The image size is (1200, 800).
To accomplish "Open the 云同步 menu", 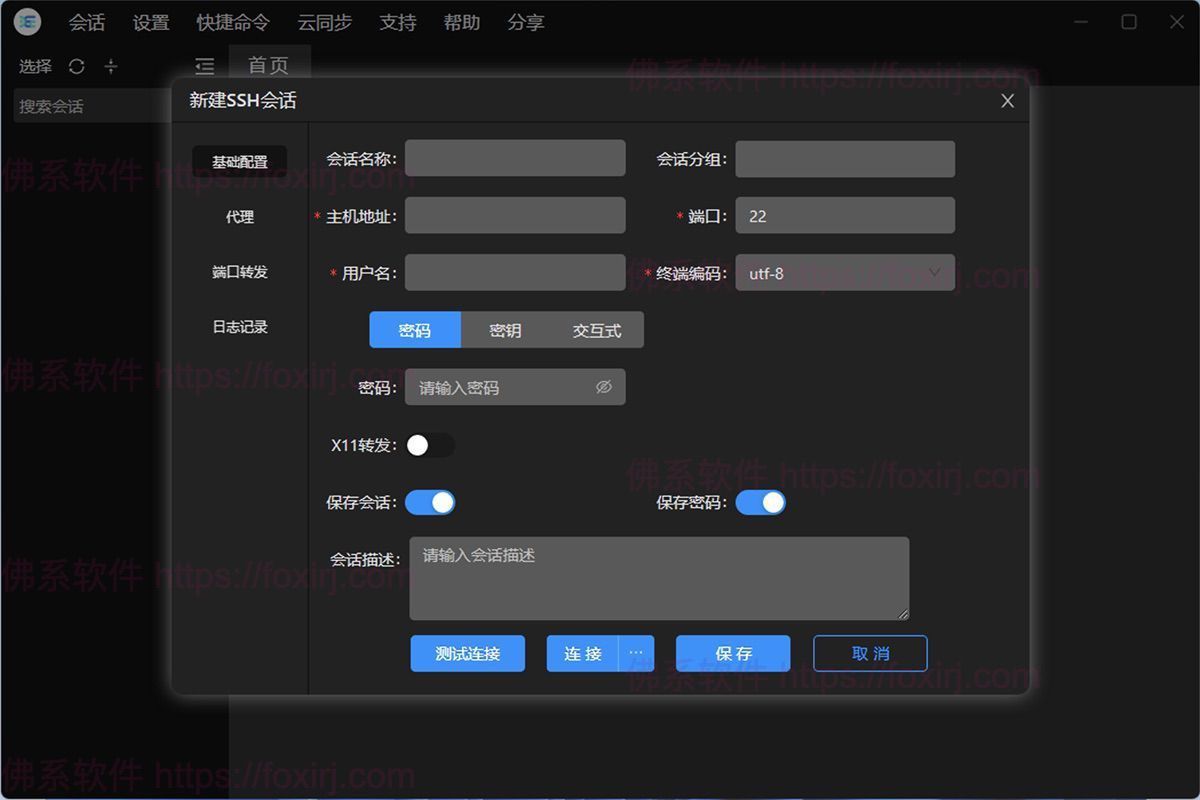I will click(324, 22).
